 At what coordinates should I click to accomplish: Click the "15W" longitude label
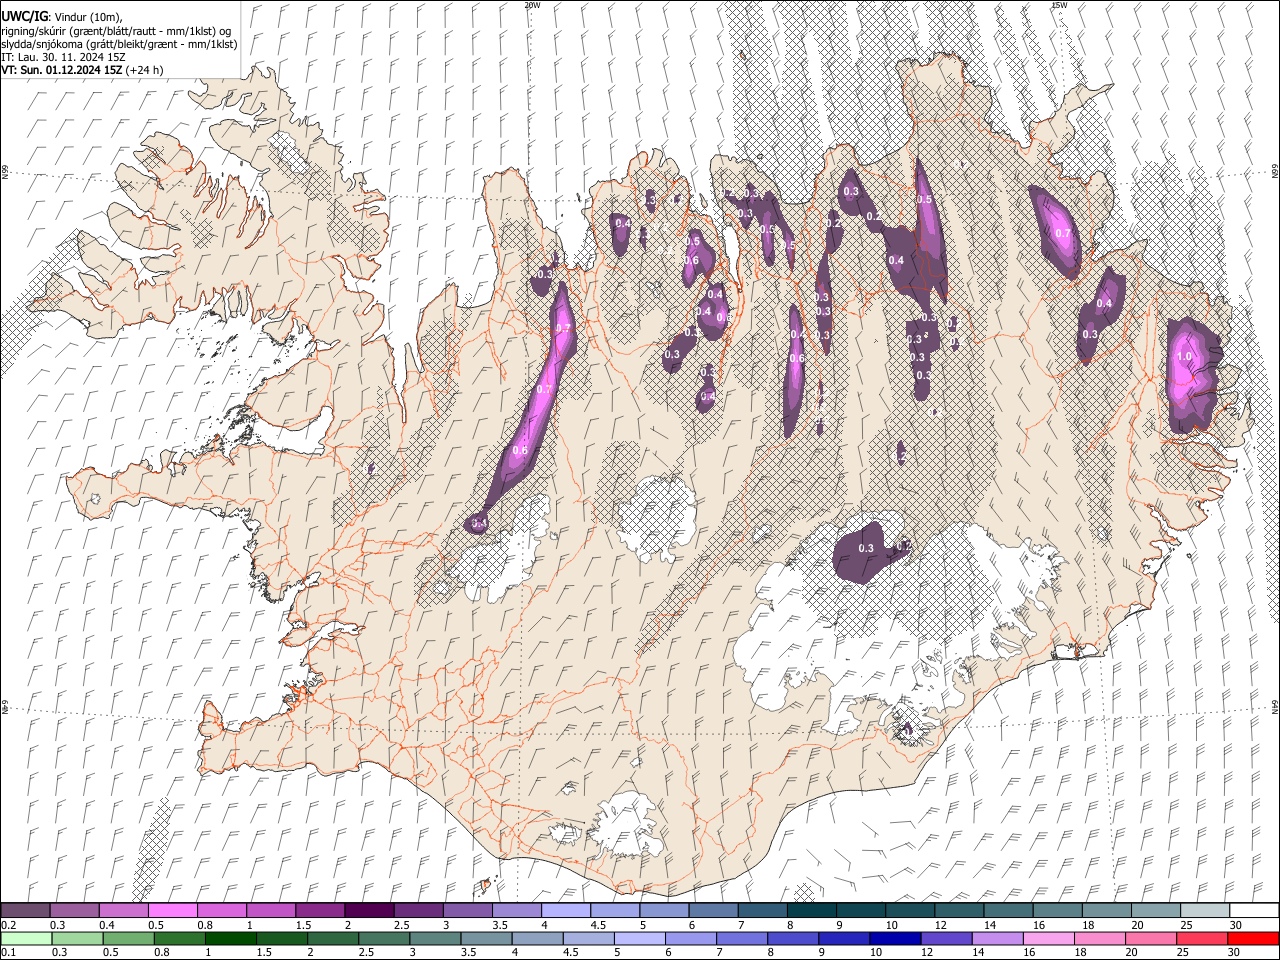pyautogui.click(x=1059, y=5)
